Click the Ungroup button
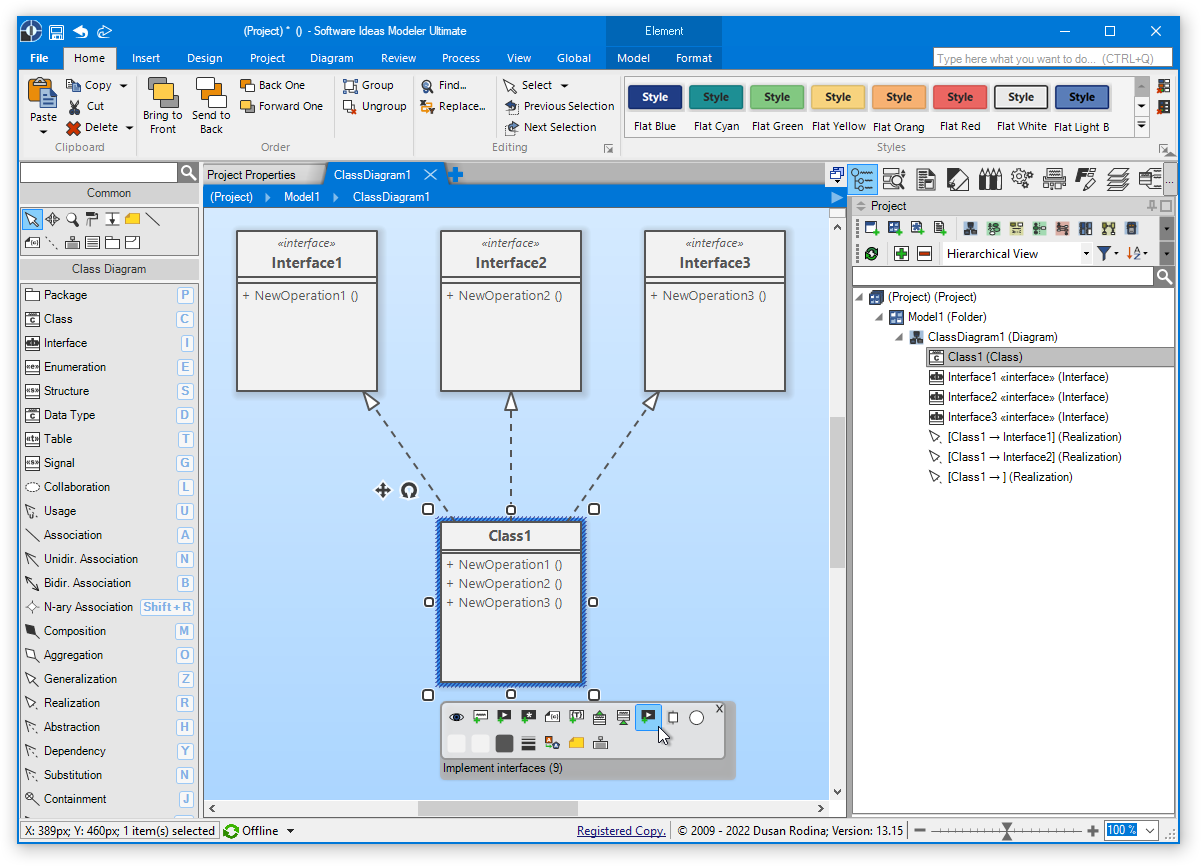 374,107
